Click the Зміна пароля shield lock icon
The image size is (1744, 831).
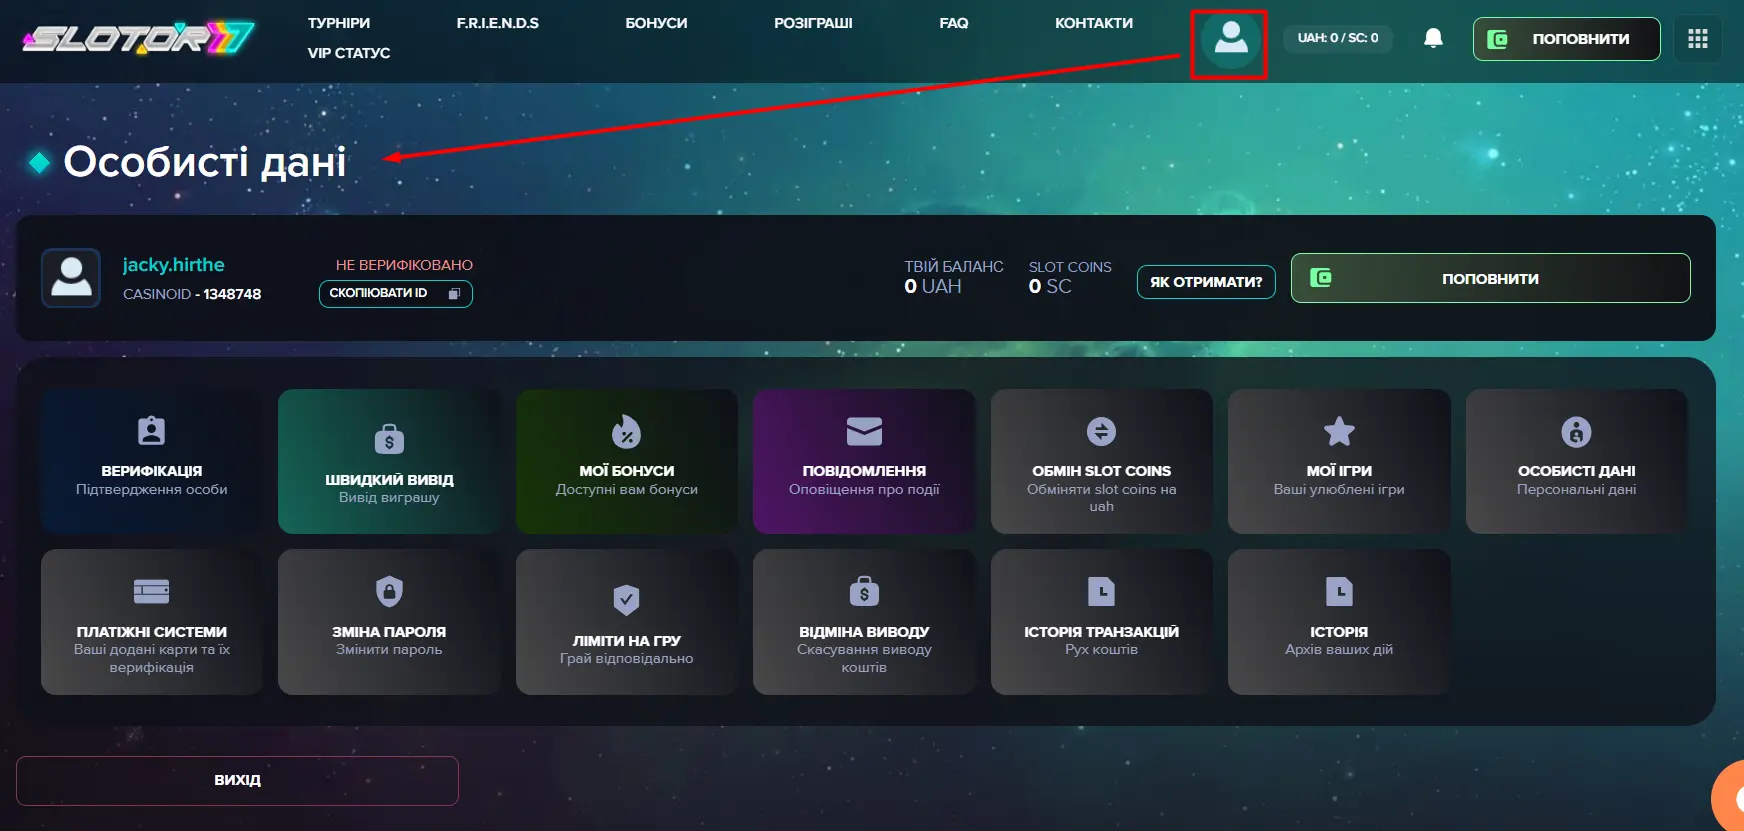389,591
